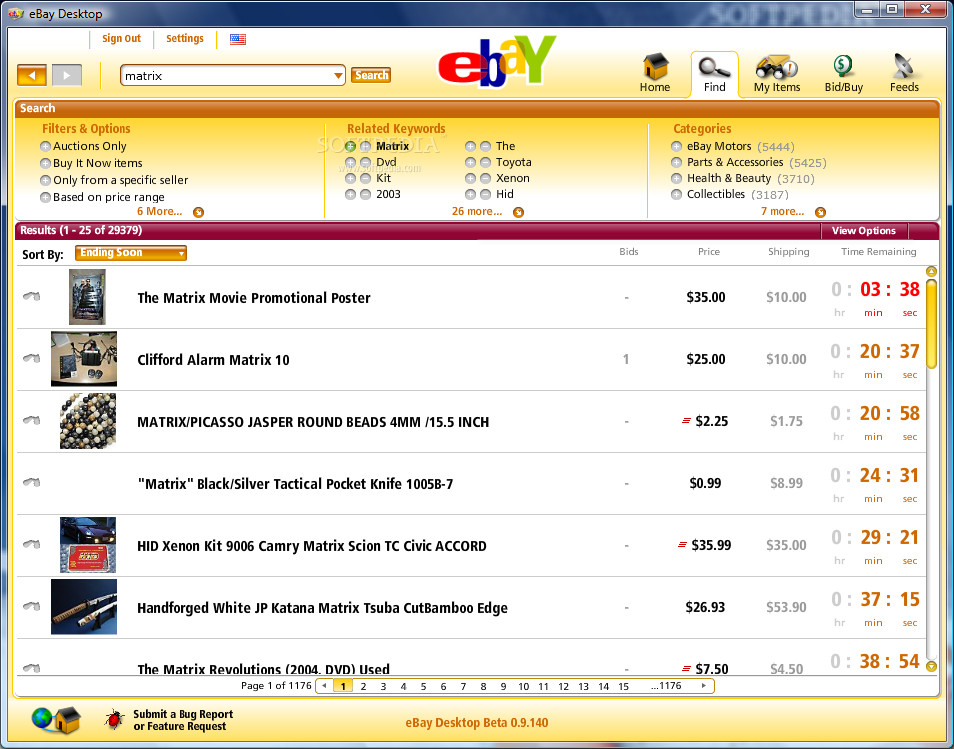Click the next page arrow in pagination

pos(704,686)
